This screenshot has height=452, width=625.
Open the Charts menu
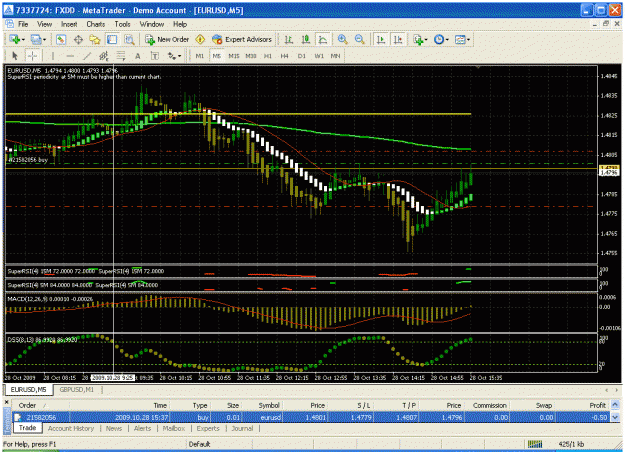click(x=96, y=24)
